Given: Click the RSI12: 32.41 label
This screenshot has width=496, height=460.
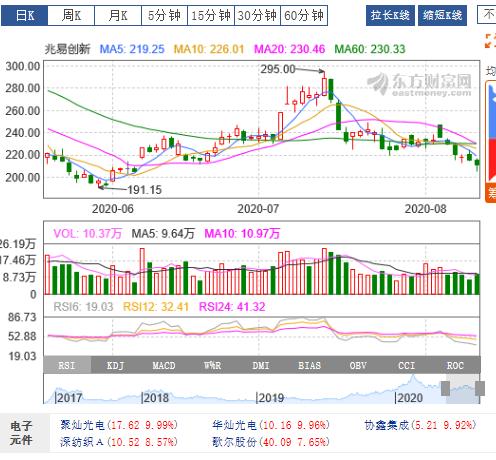Looking at the screenshot, I should coord(156,307).
